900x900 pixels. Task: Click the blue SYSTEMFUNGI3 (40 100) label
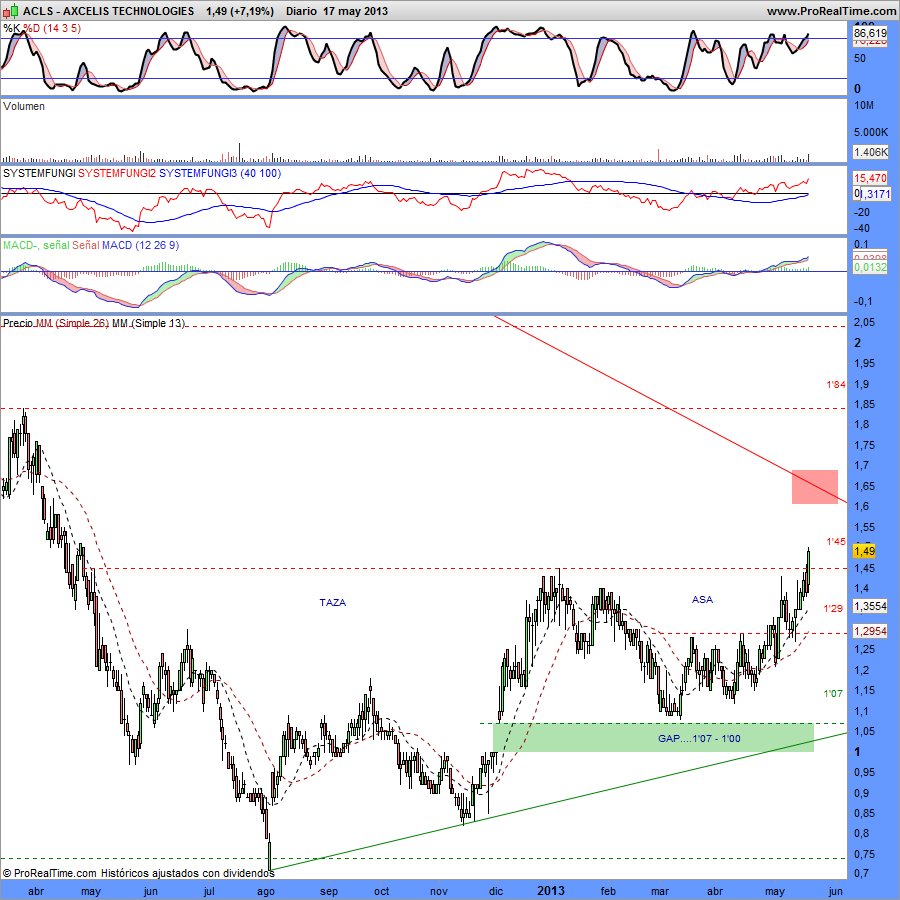[x=220, y=173]
